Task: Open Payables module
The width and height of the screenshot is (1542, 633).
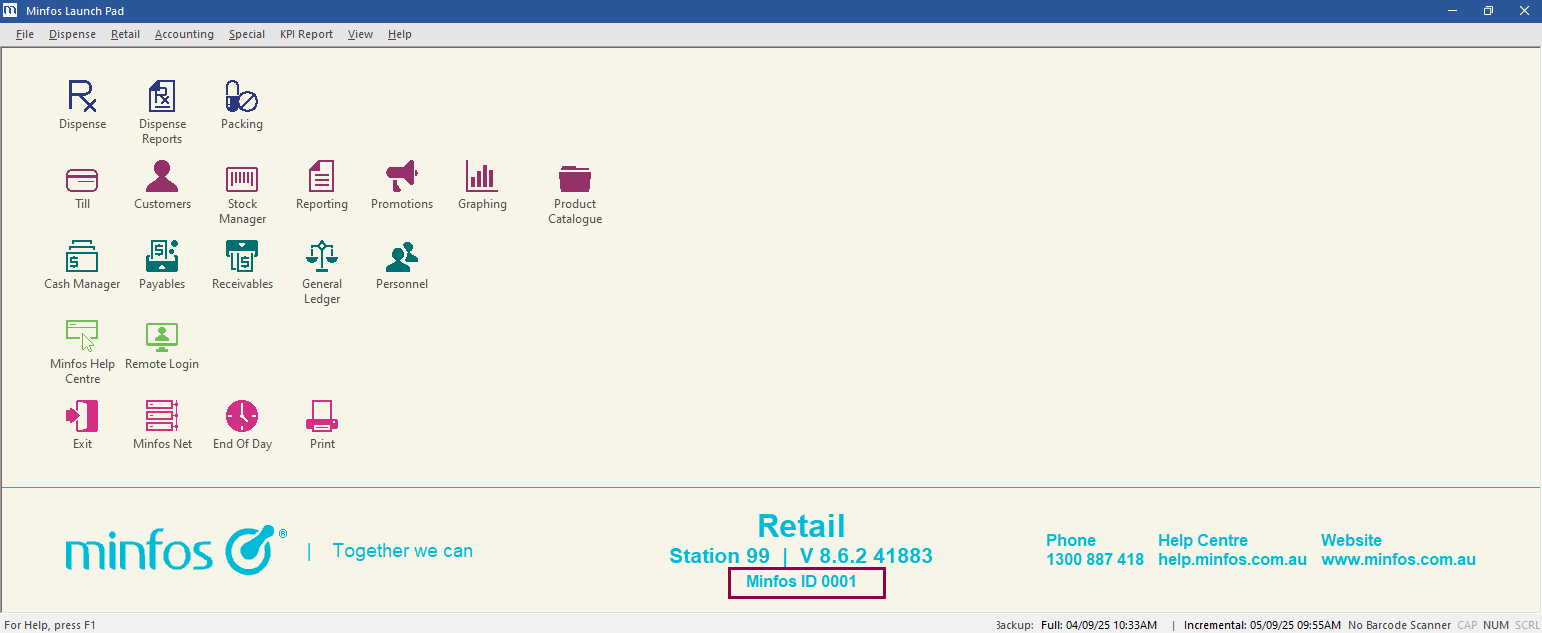Action: click(x=162, y=256)
